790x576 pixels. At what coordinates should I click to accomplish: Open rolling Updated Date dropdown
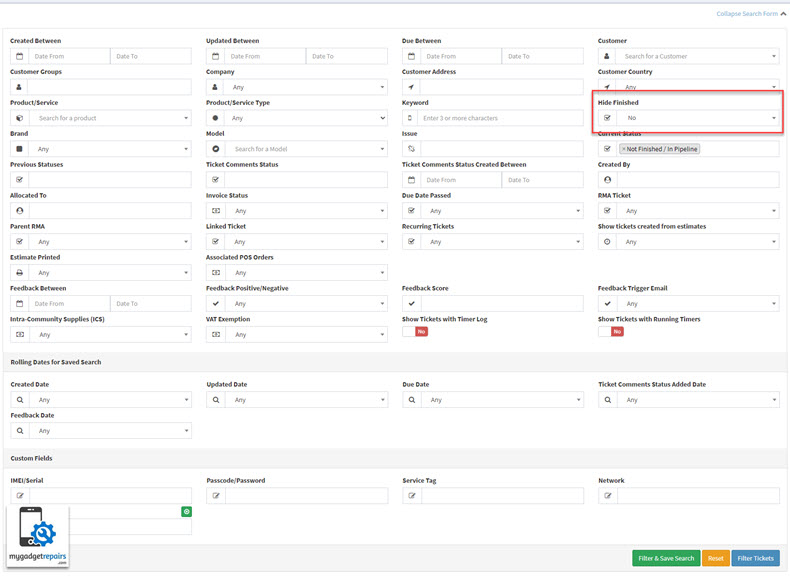tap(306, 400)
